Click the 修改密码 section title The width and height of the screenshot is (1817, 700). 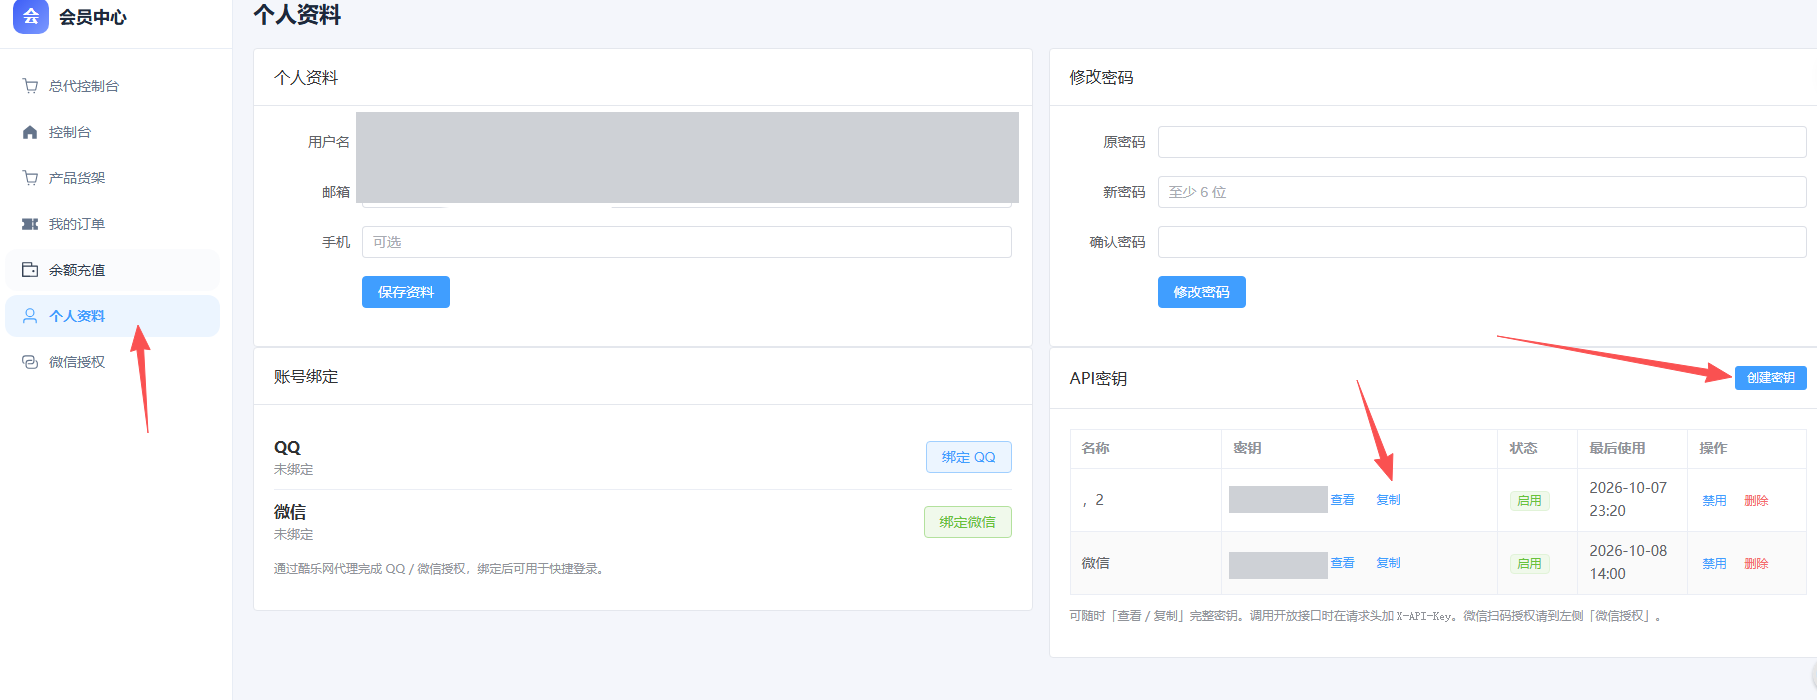1101,77
